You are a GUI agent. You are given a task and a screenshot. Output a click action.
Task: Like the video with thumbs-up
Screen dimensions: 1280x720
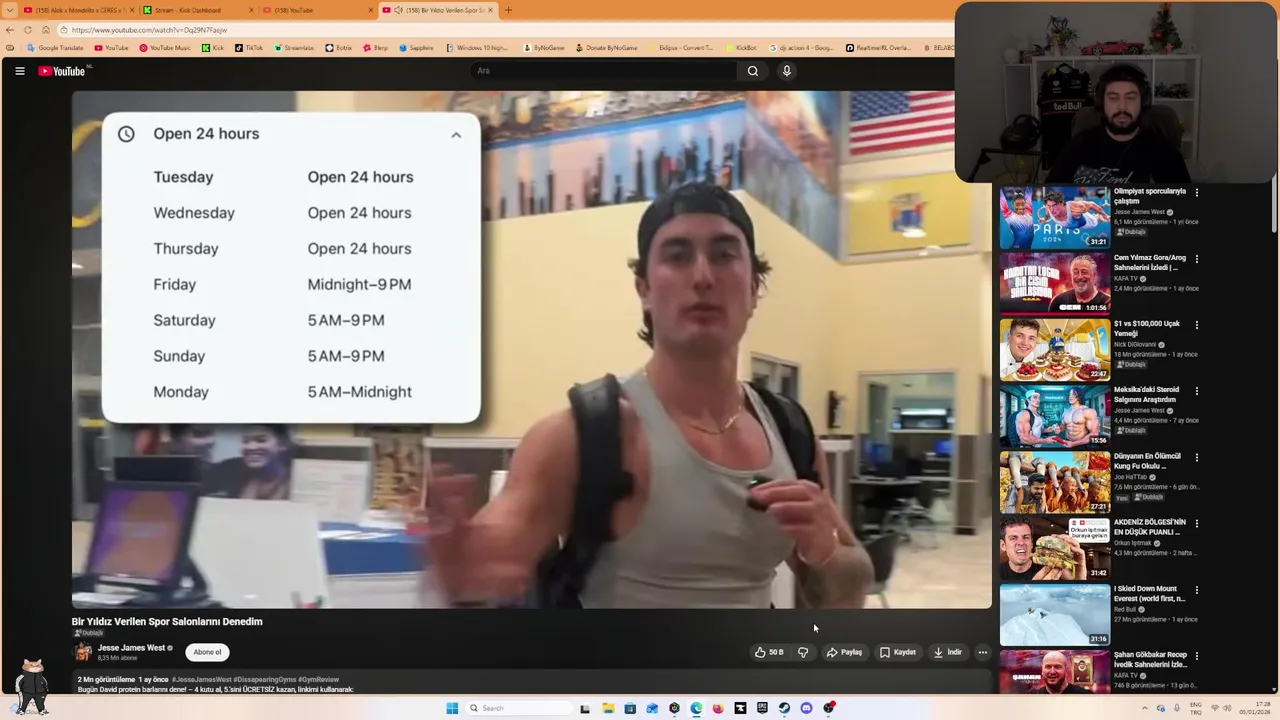click(x=769, y=652)
